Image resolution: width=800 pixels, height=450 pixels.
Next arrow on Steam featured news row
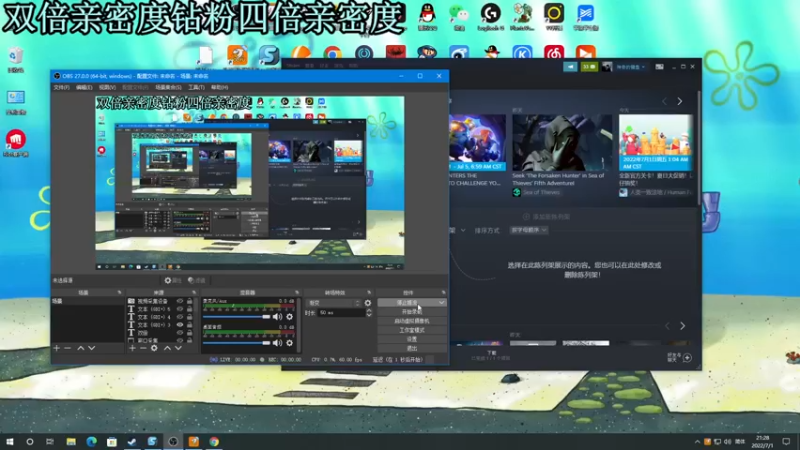pos(680,101)
